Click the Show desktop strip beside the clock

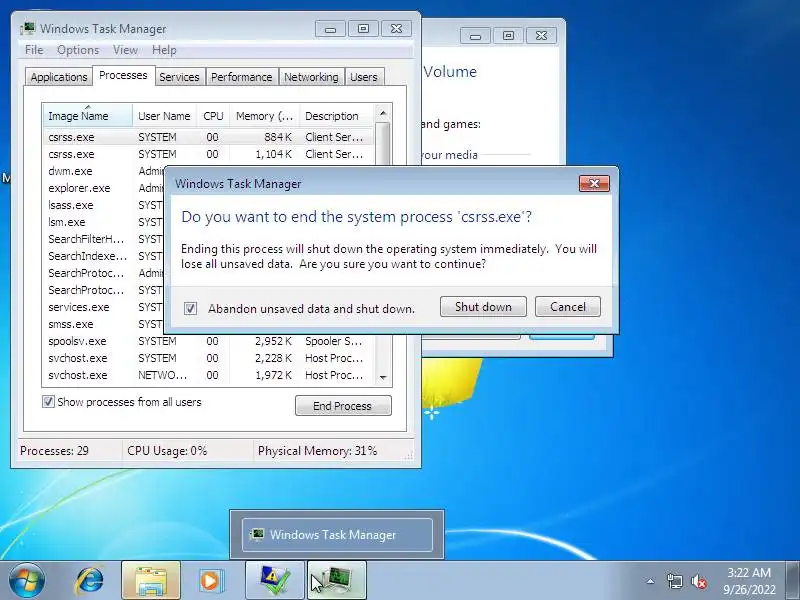click(793, 581)
